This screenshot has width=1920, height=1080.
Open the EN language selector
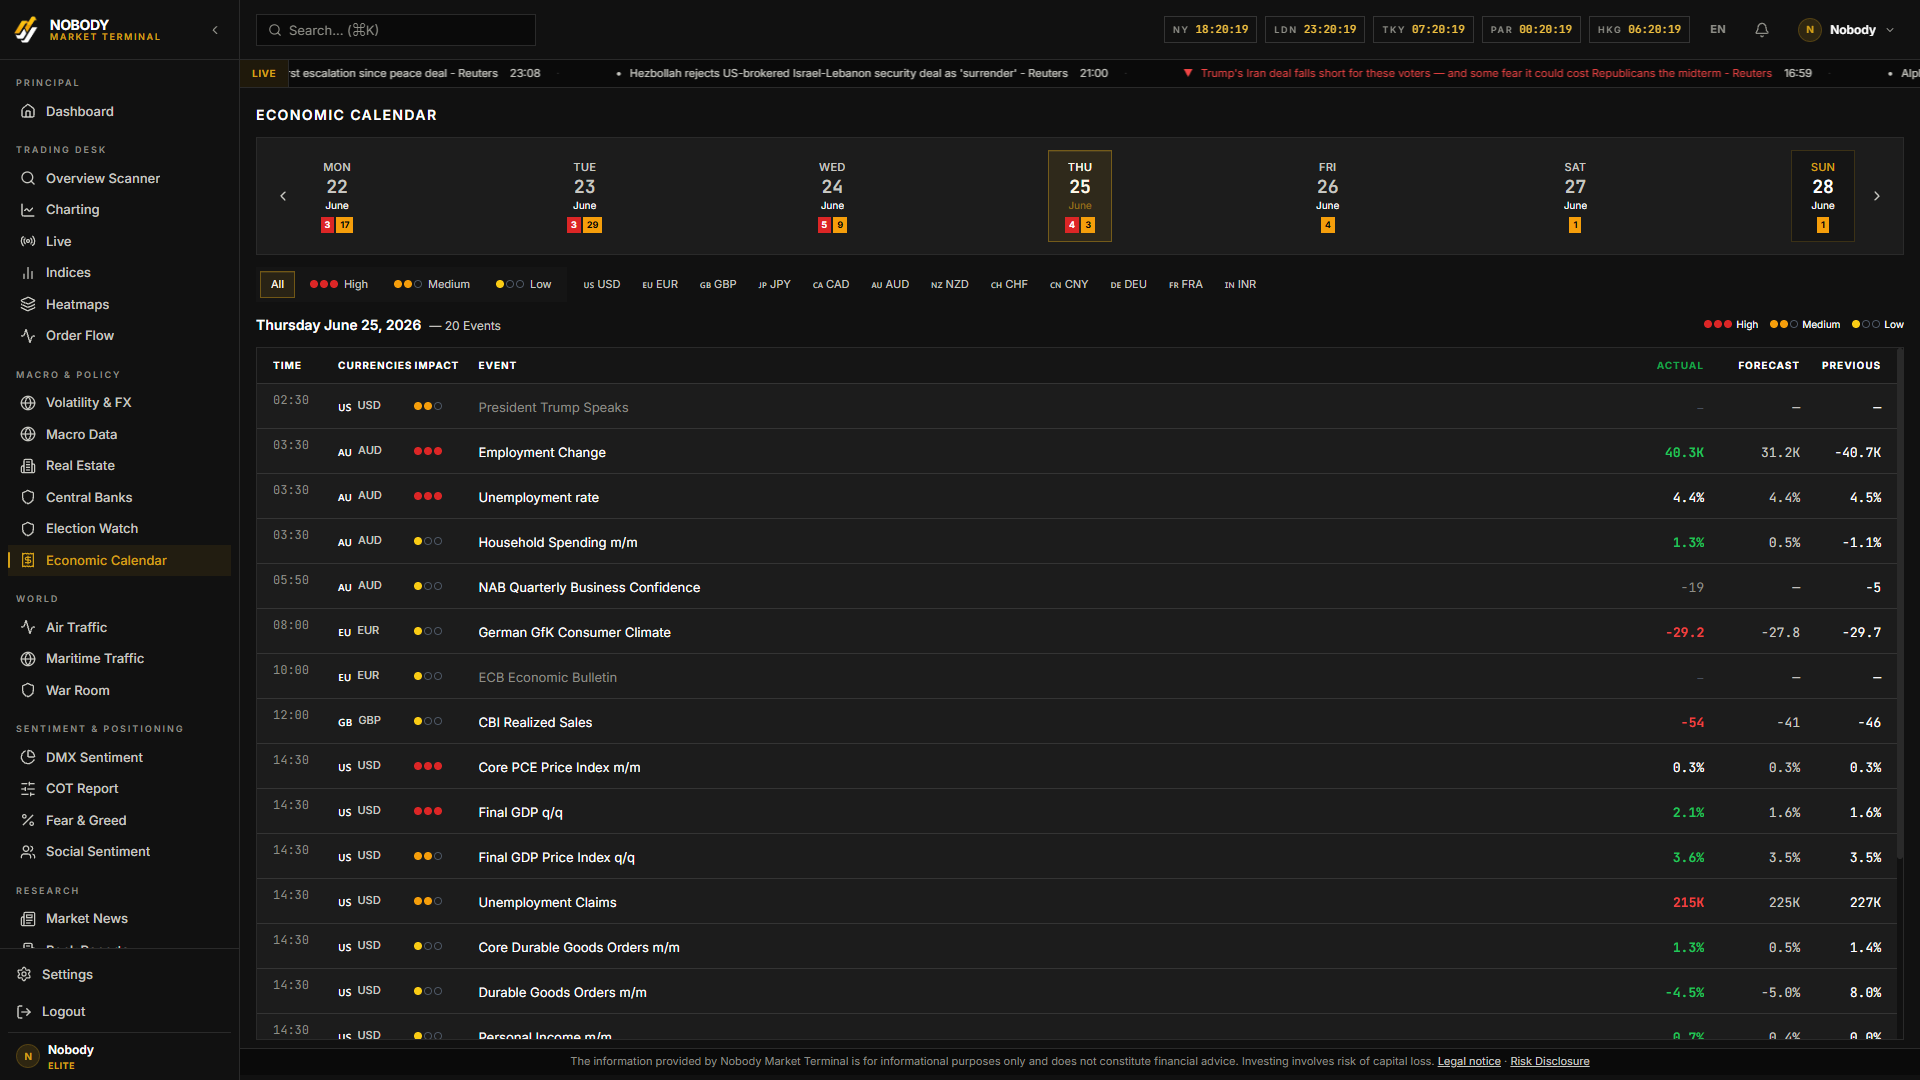pos(1718,30)
